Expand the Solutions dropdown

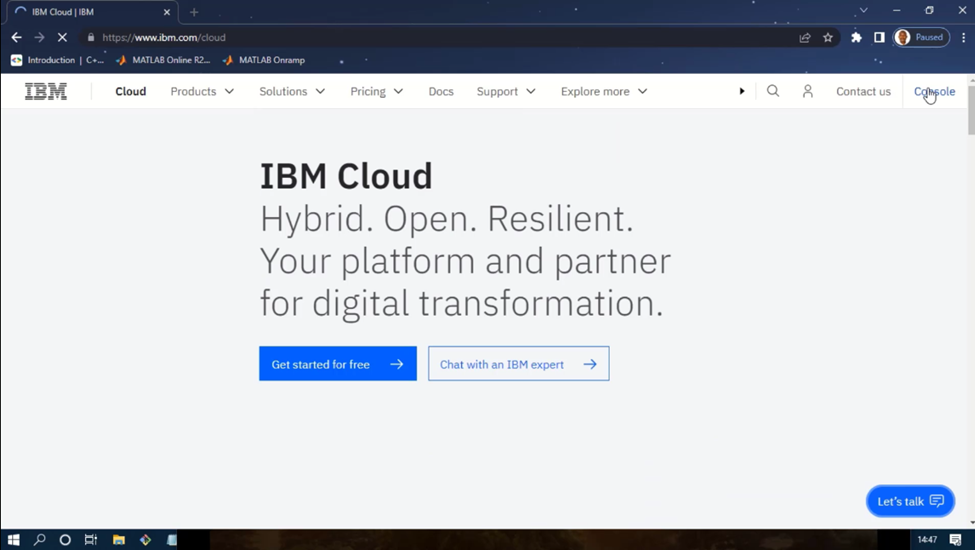(x=292, y=91)
